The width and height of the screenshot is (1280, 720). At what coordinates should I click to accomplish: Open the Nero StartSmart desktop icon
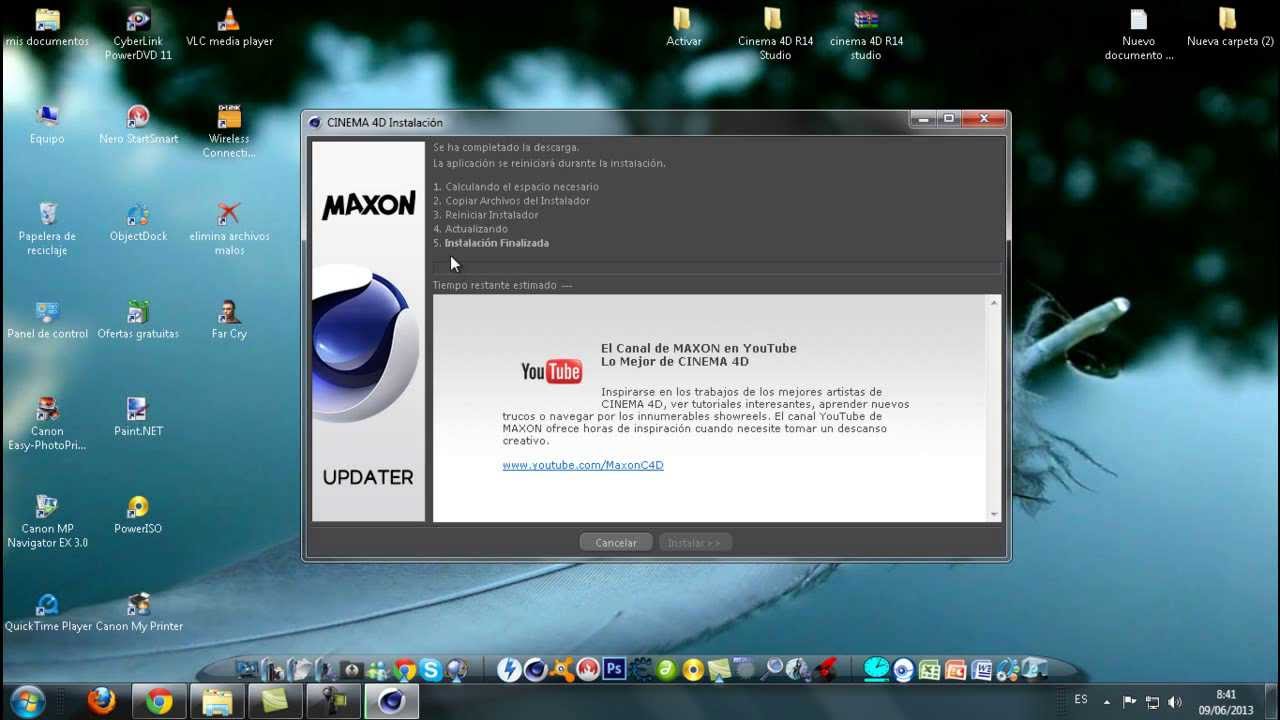point(138,124)
